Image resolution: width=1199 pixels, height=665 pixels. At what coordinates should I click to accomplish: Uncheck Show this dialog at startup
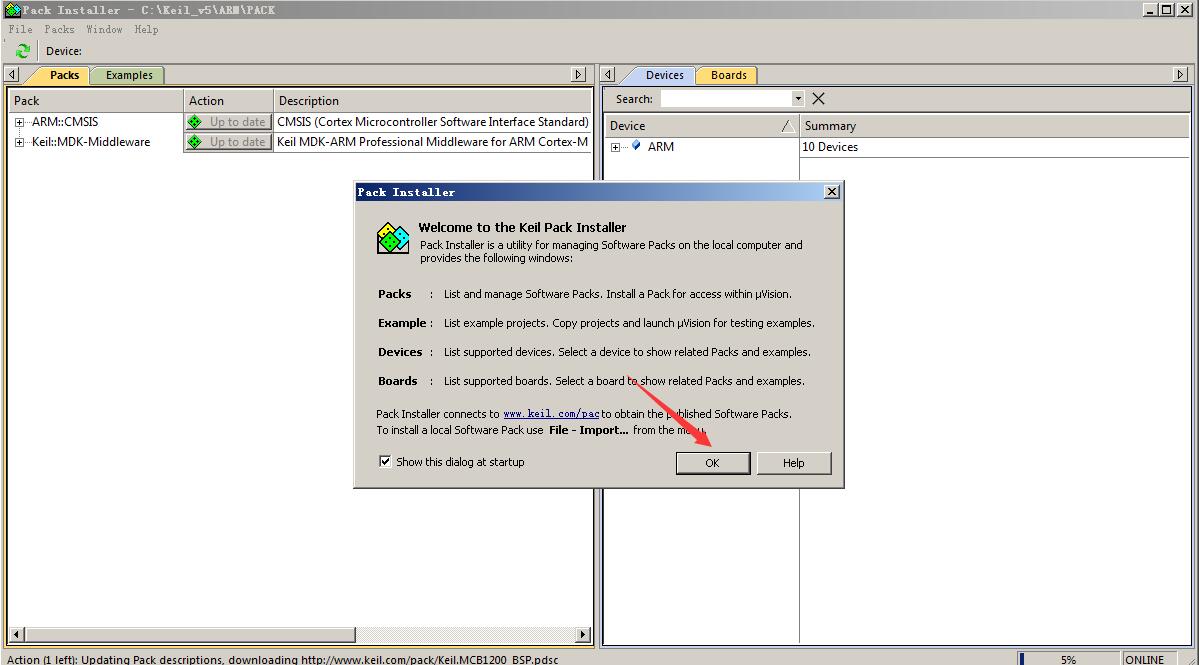coord(385,461)
